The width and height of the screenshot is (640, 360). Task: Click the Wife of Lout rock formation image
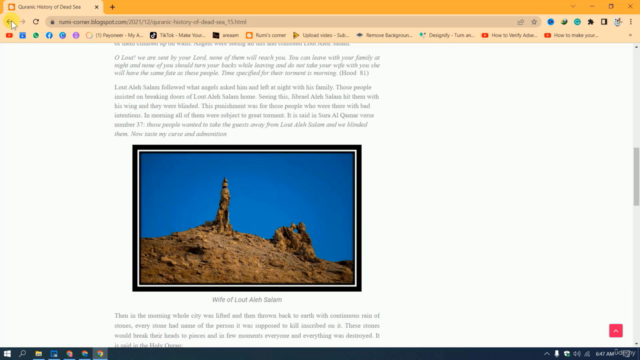pyautogui.click(x=247, y=218)
